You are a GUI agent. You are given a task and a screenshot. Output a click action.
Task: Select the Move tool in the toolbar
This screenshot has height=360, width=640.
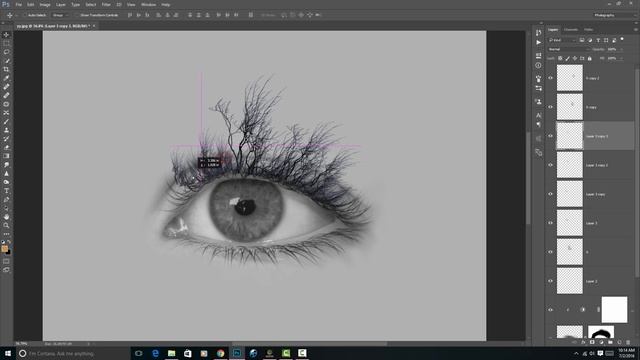6,35
